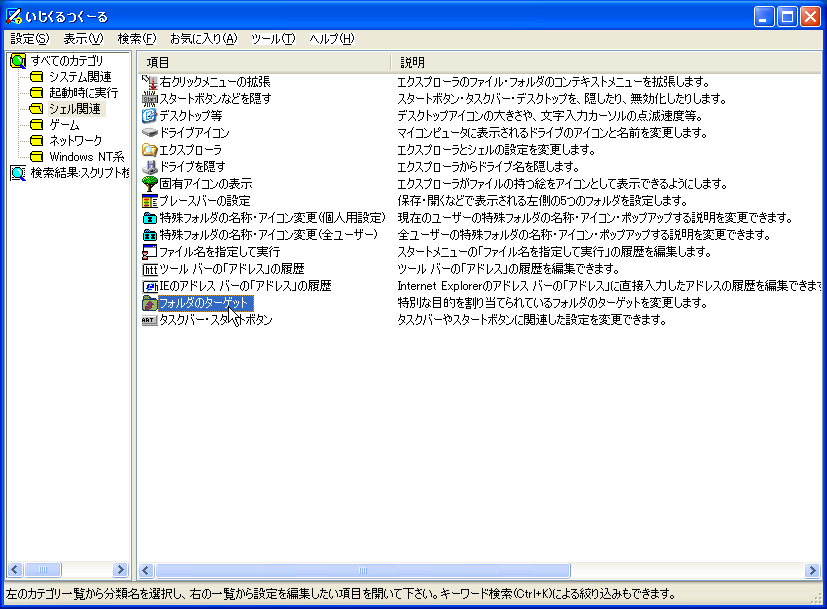Select 検索結果:スクリプト label in tree
The image size is (827, 609).
point(80,173)
